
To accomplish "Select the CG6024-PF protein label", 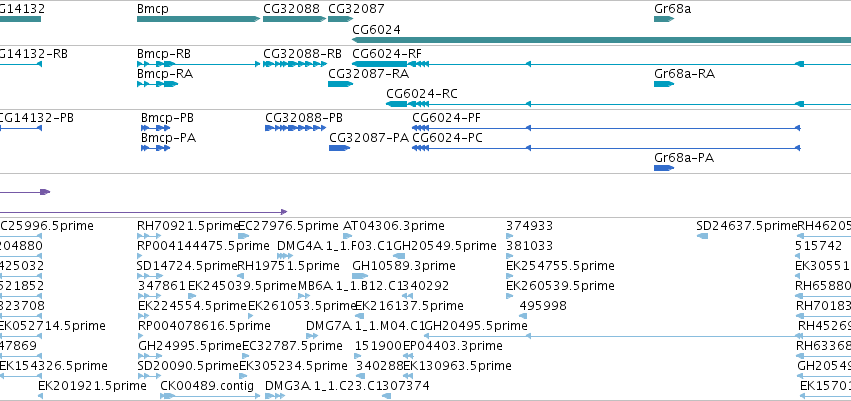I will click(x=447, y=118).
